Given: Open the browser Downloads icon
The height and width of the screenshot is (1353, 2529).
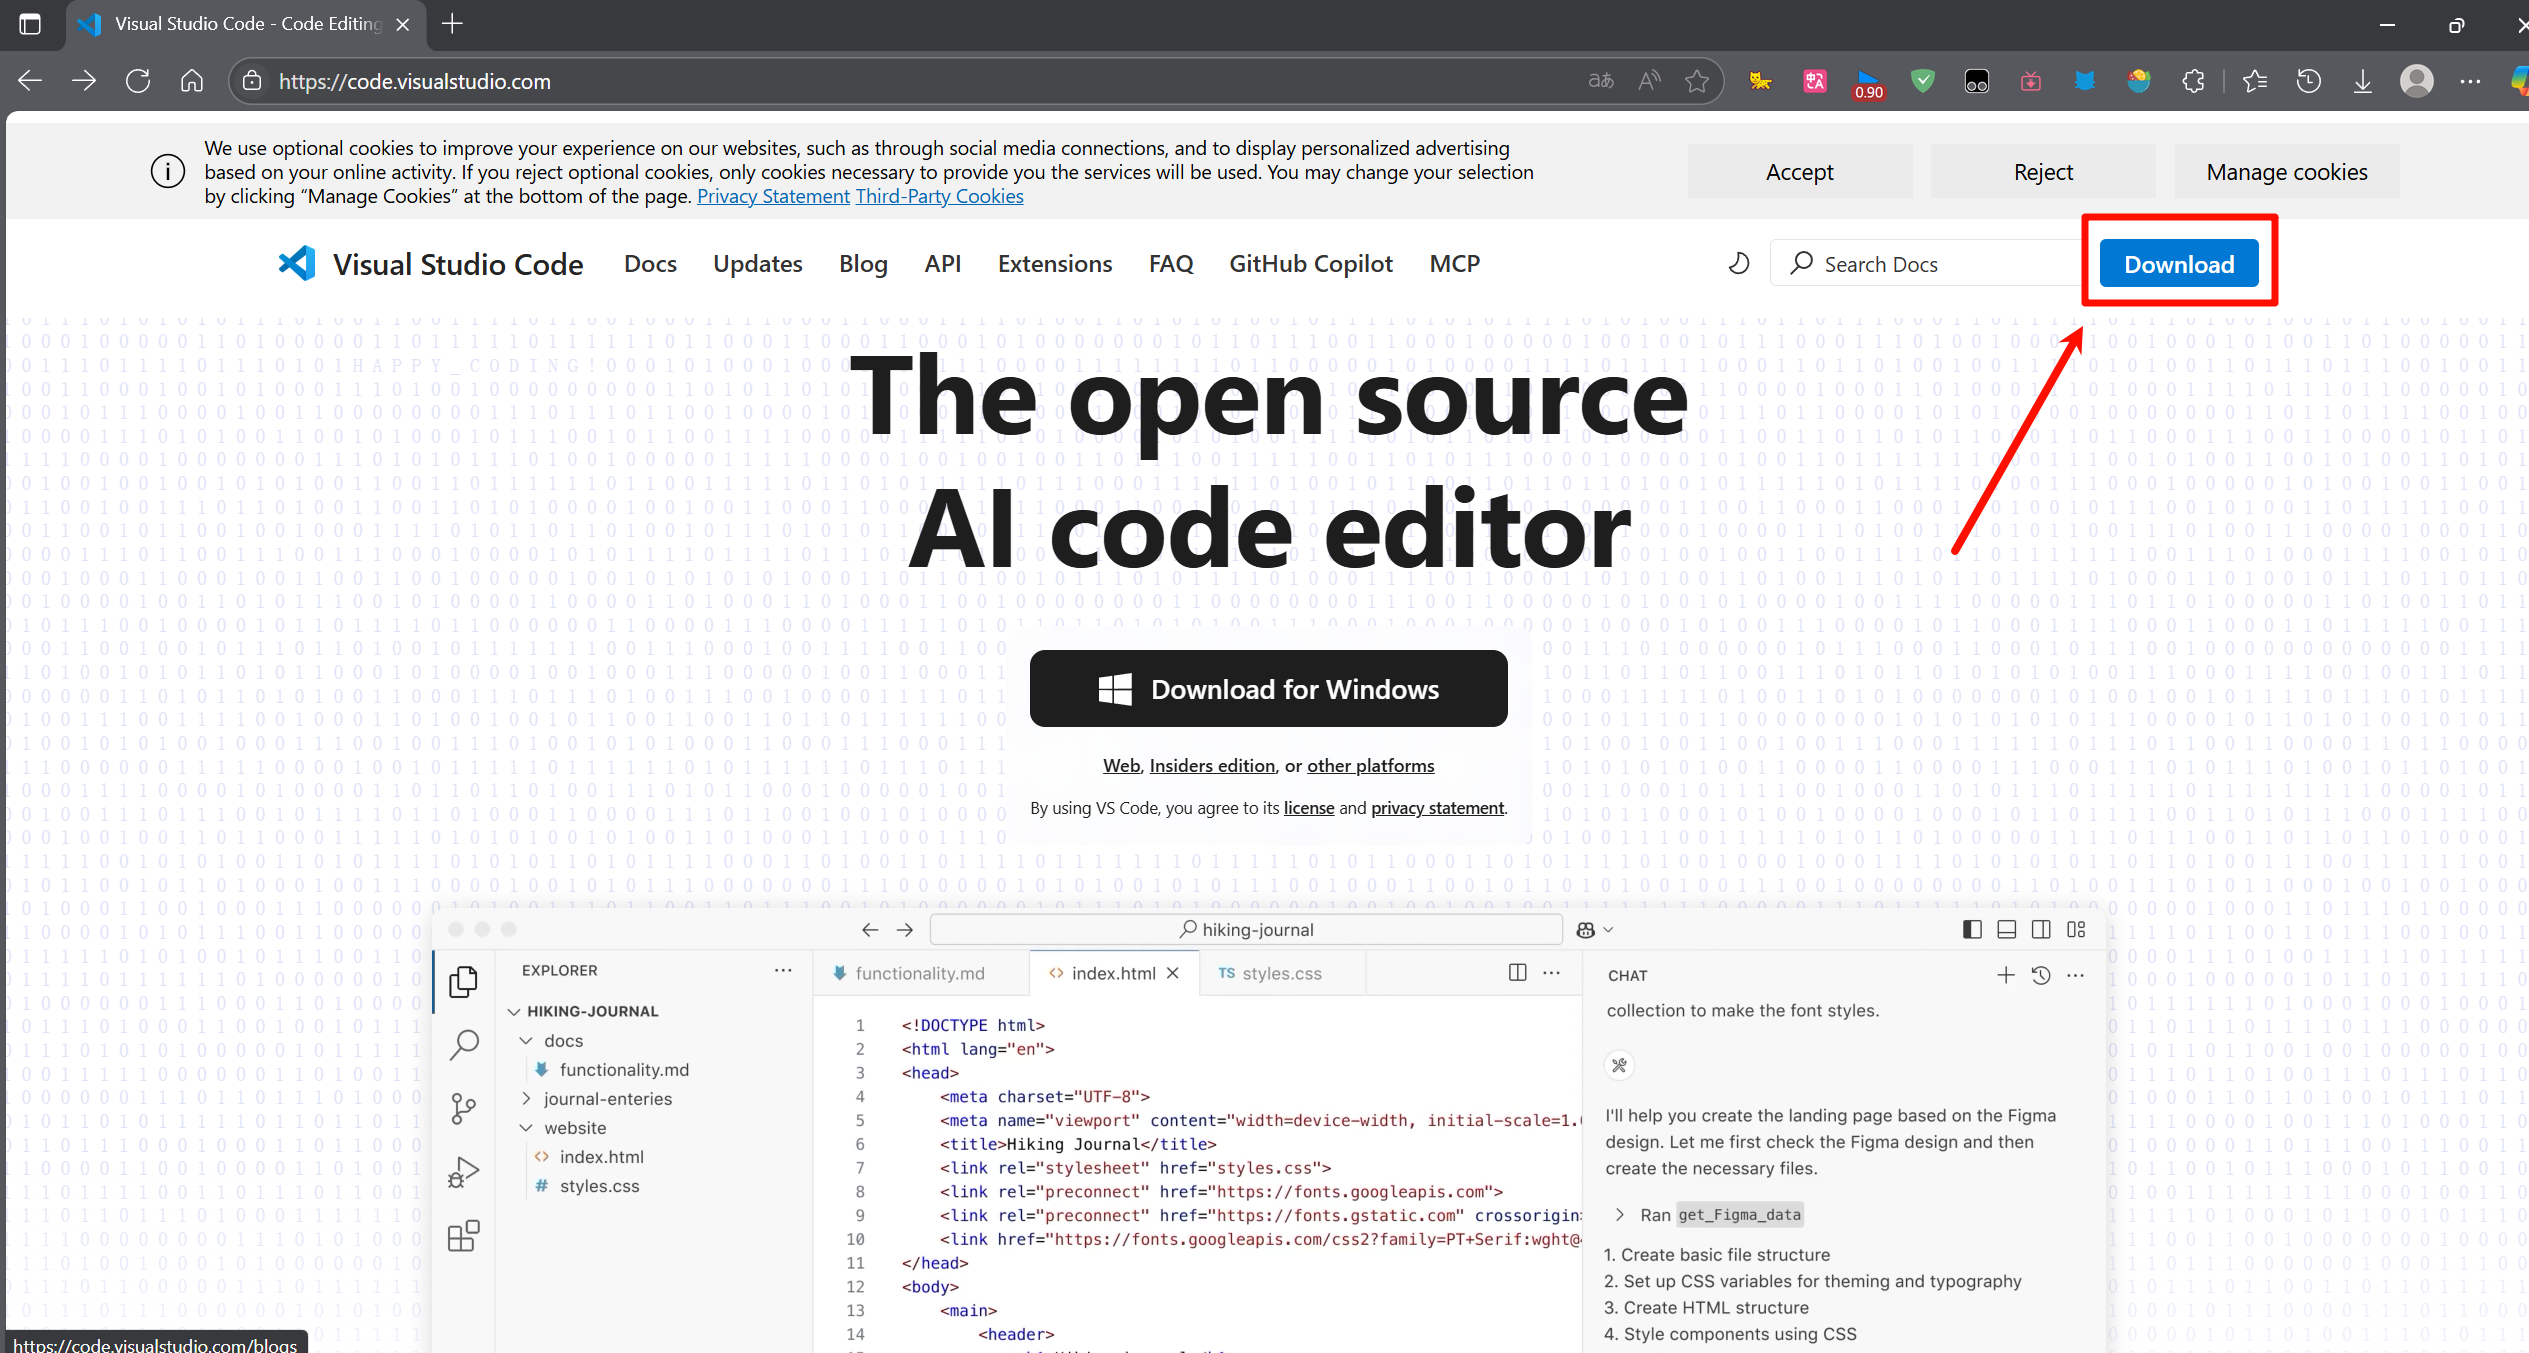Looking at the screenshot, I should (2363, 81).
